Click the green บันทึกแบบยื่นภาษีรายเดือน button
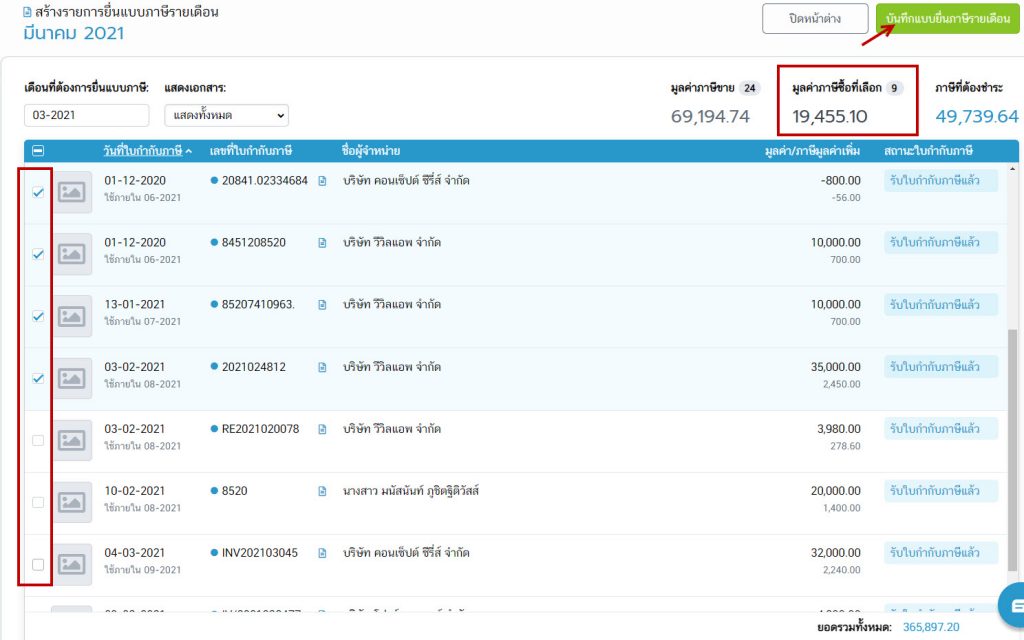 pos(947,19)
